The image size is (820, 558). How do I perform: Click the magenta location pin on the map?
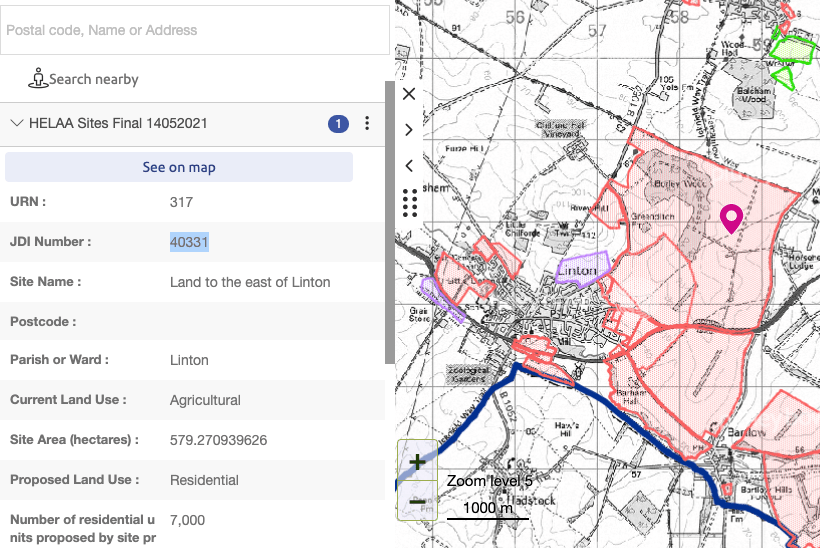(x=731, y=217)
